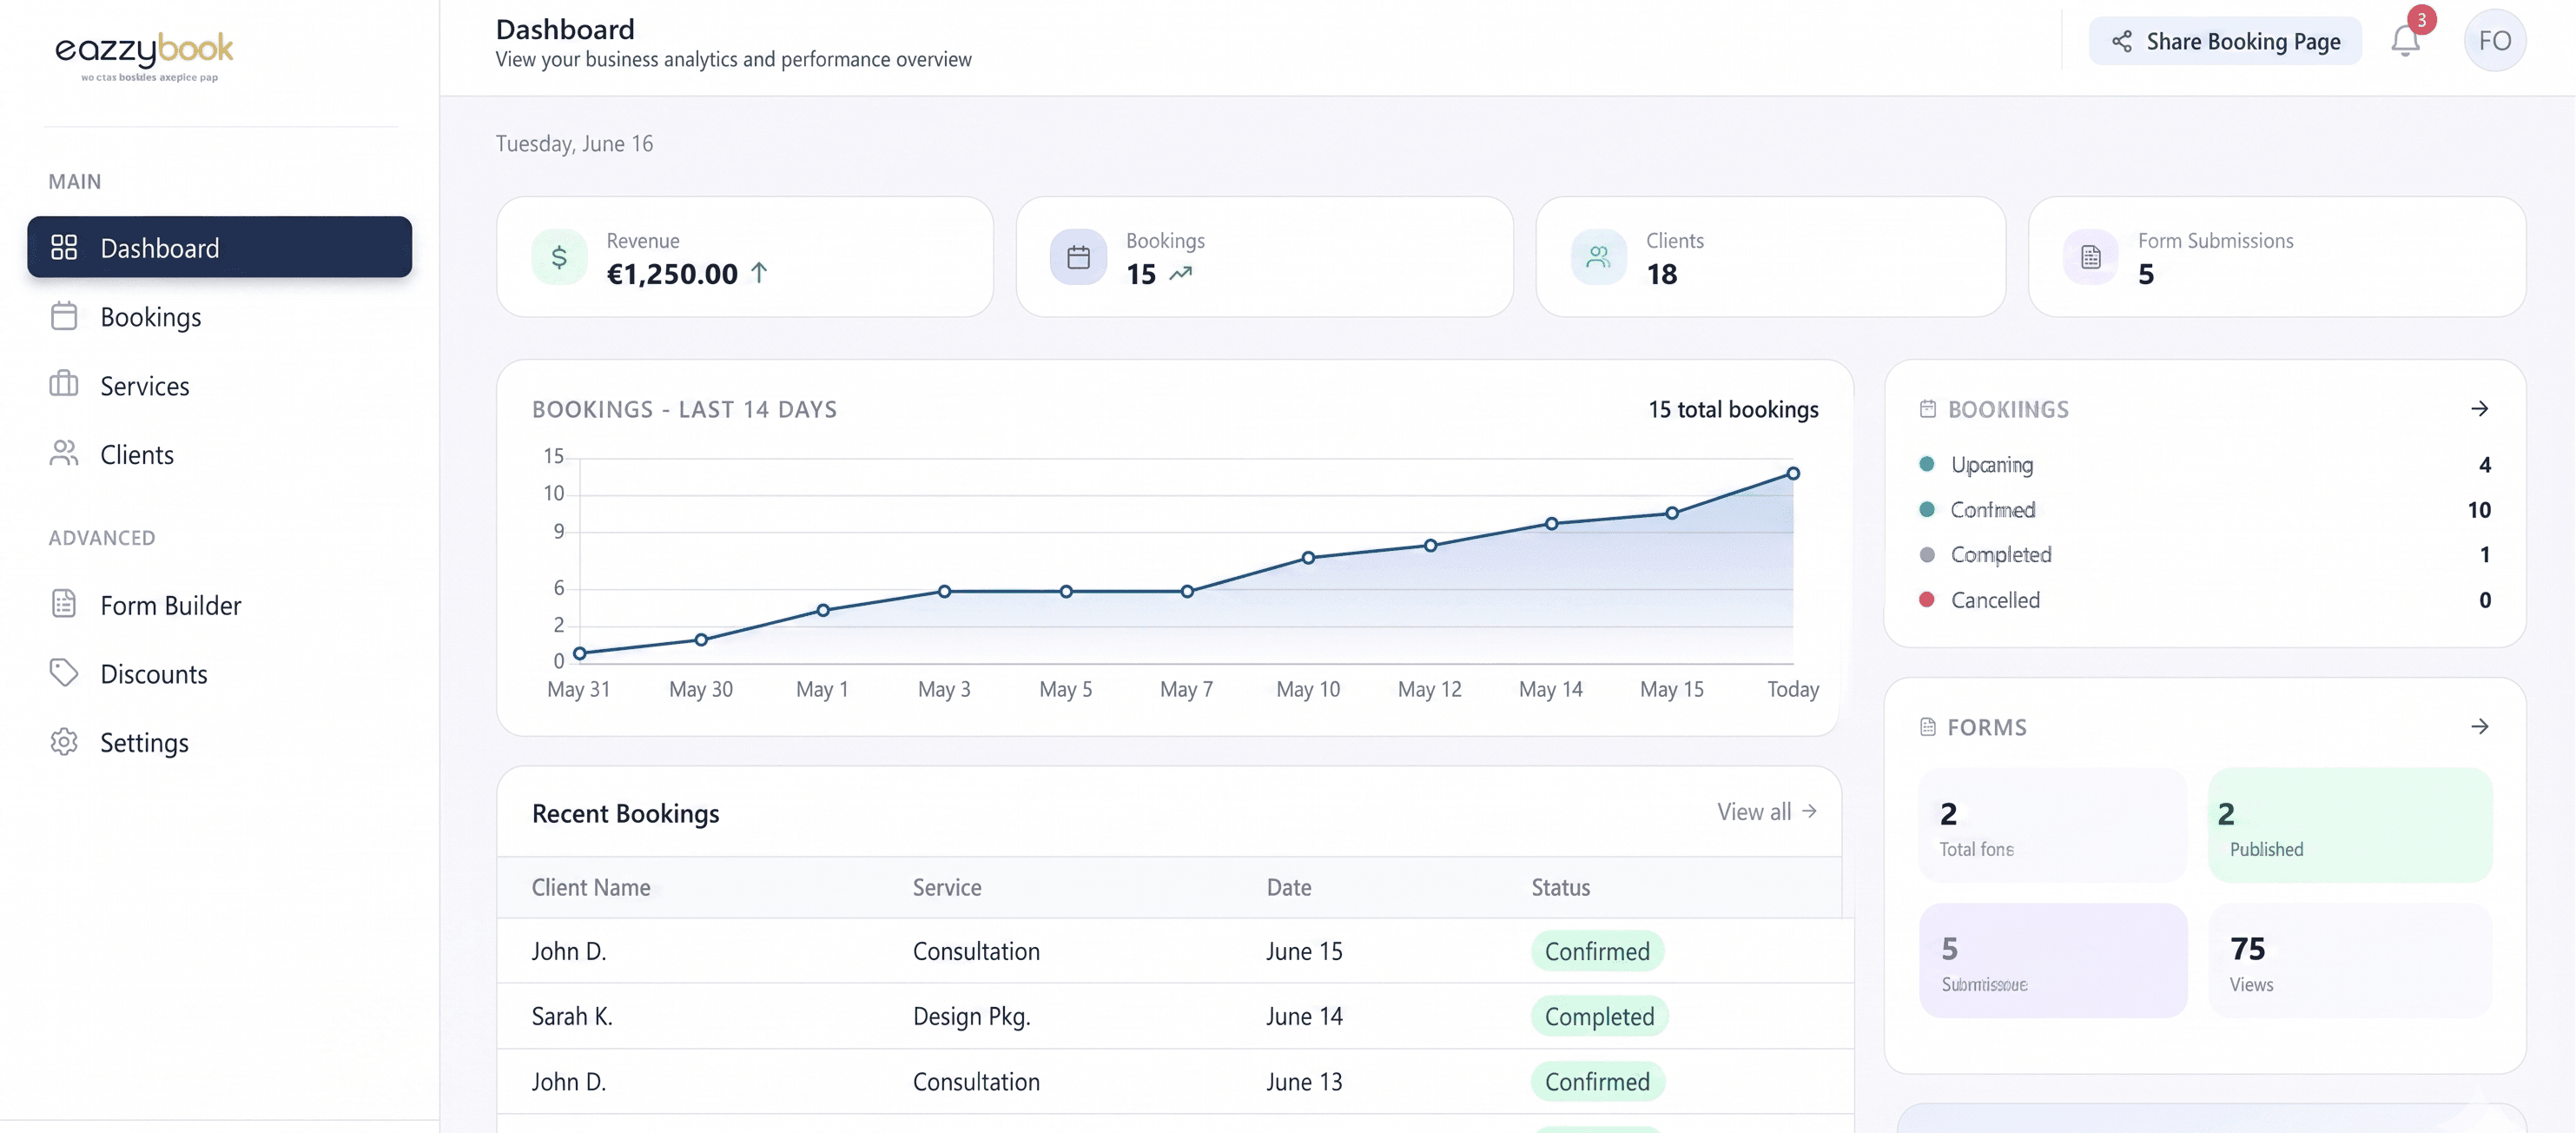Click the Views tile showing 75

tap(2350, 960)
